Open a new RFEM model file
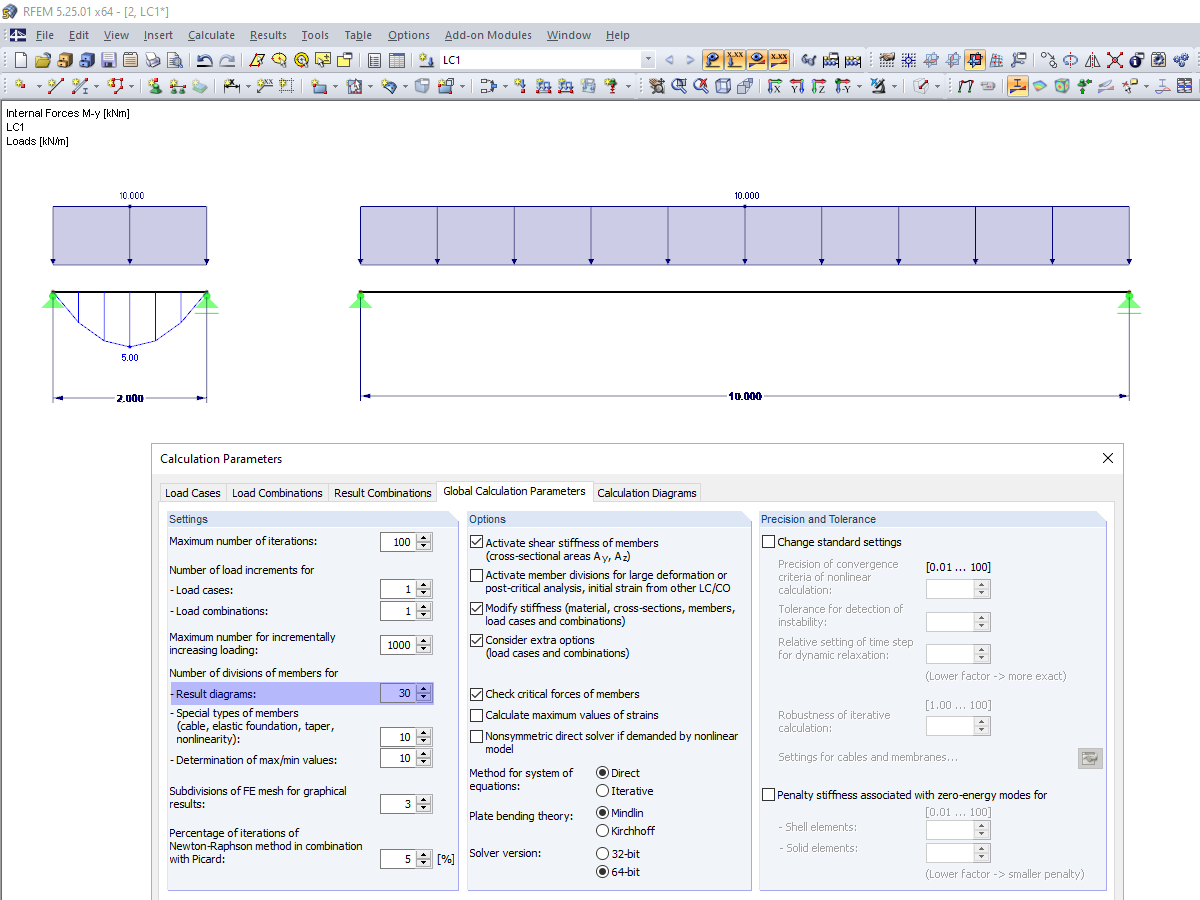Viewport: 1200px width, 900px height. tap(20, 59)
